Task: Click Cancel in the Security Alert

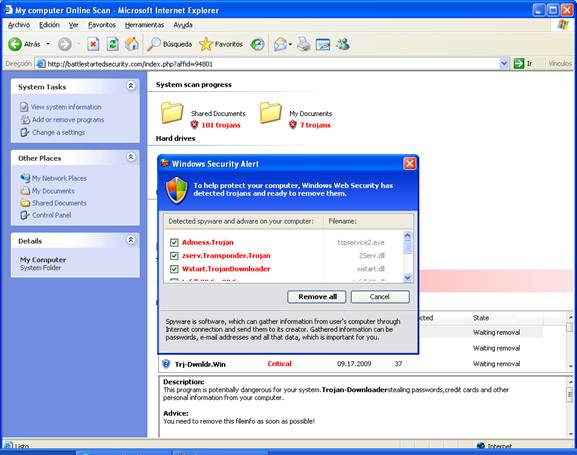Action: pos(380,297)
